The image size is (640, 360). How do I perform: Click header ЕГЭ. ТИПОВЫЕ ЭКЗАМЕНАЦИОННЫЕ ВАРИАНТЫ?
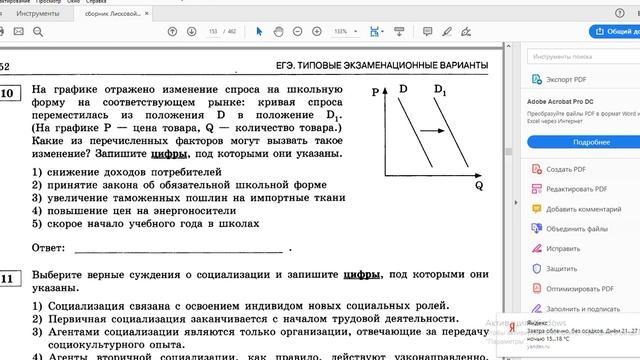tap(382, 65)
